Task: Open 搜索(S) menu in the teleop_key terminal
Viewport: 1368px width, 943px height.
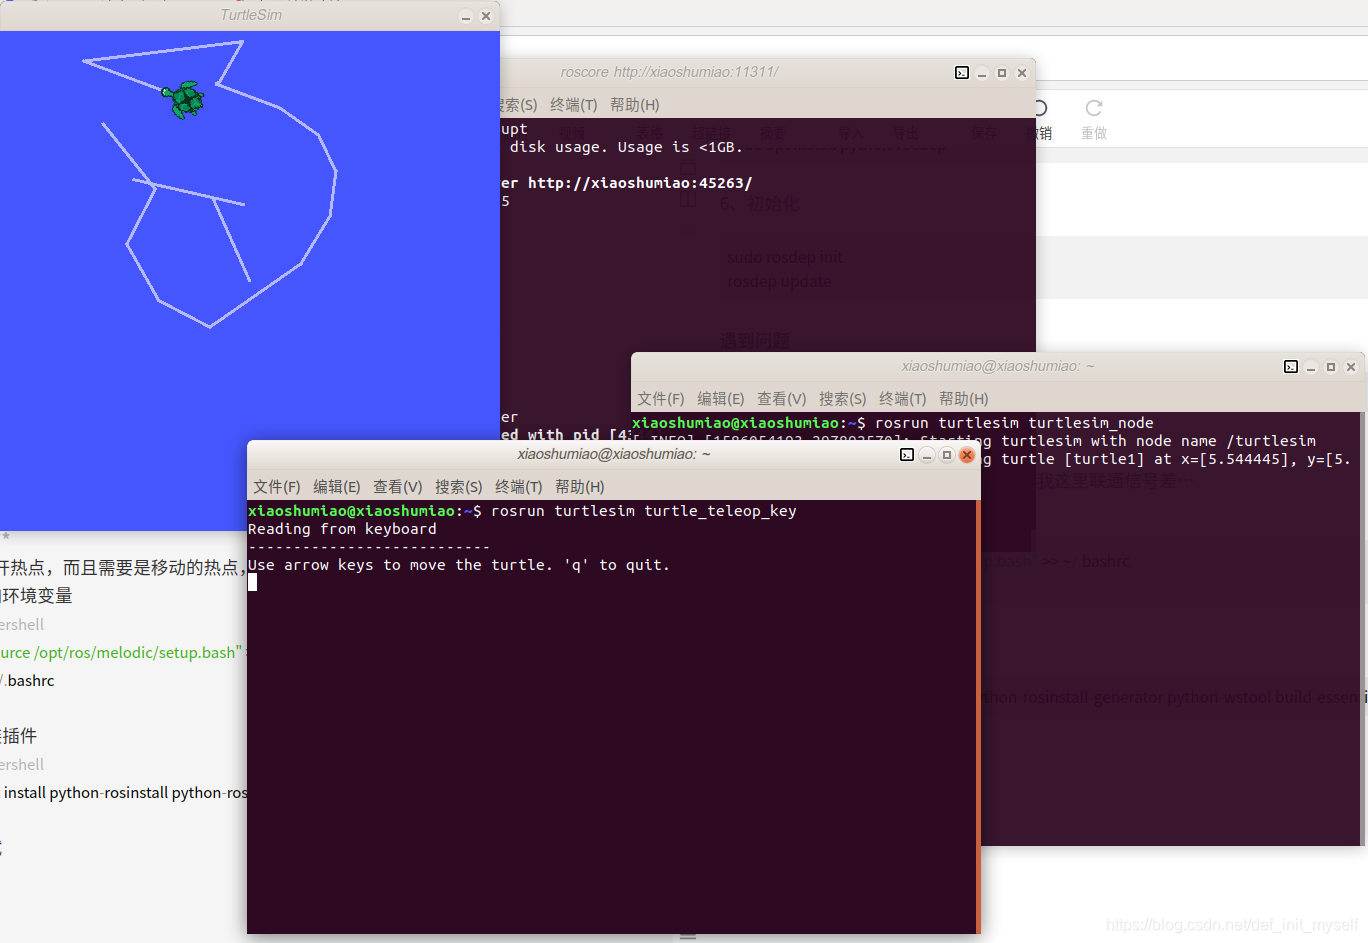Action: tap(459, 487)
